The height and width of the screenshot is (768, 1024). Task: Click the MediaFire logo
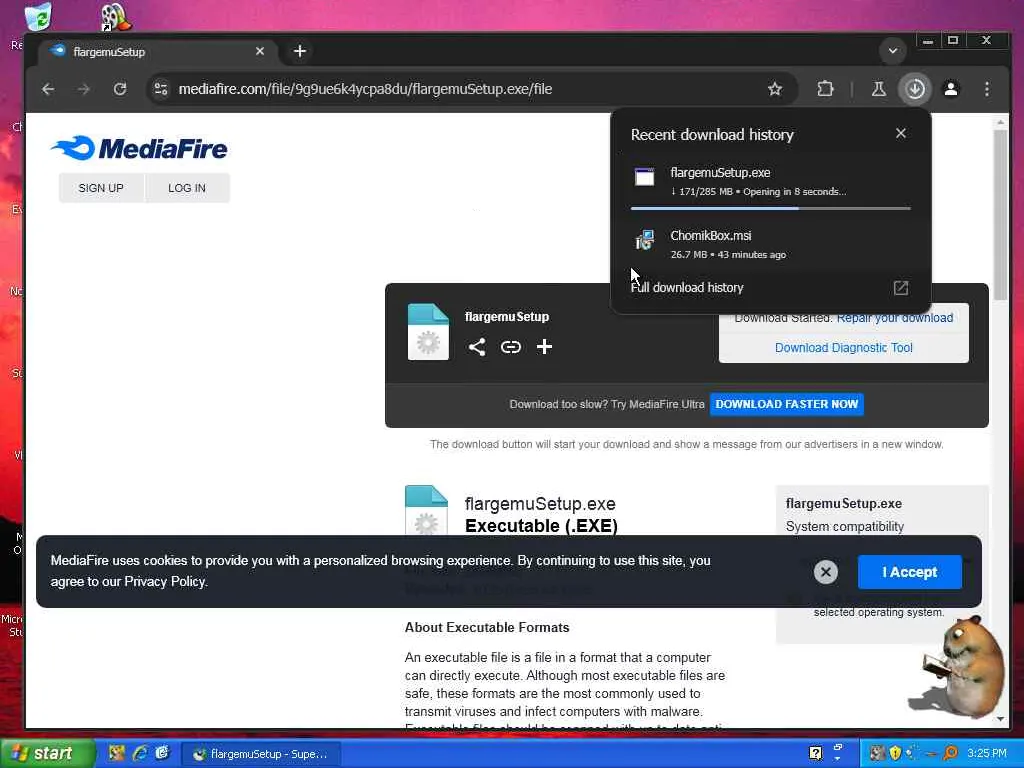140,148
